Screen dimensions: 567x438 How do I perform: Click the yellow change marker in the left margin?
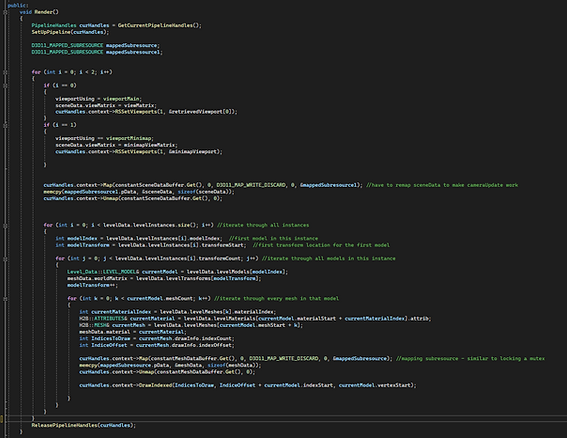[x=1, y=419]
